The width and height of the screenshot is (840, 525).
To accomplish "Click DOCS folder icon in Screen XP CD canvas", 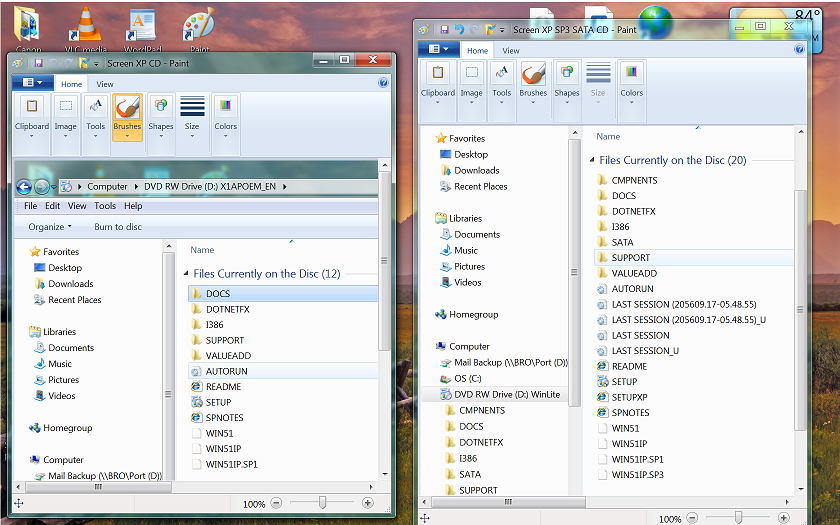I will 197,294.
